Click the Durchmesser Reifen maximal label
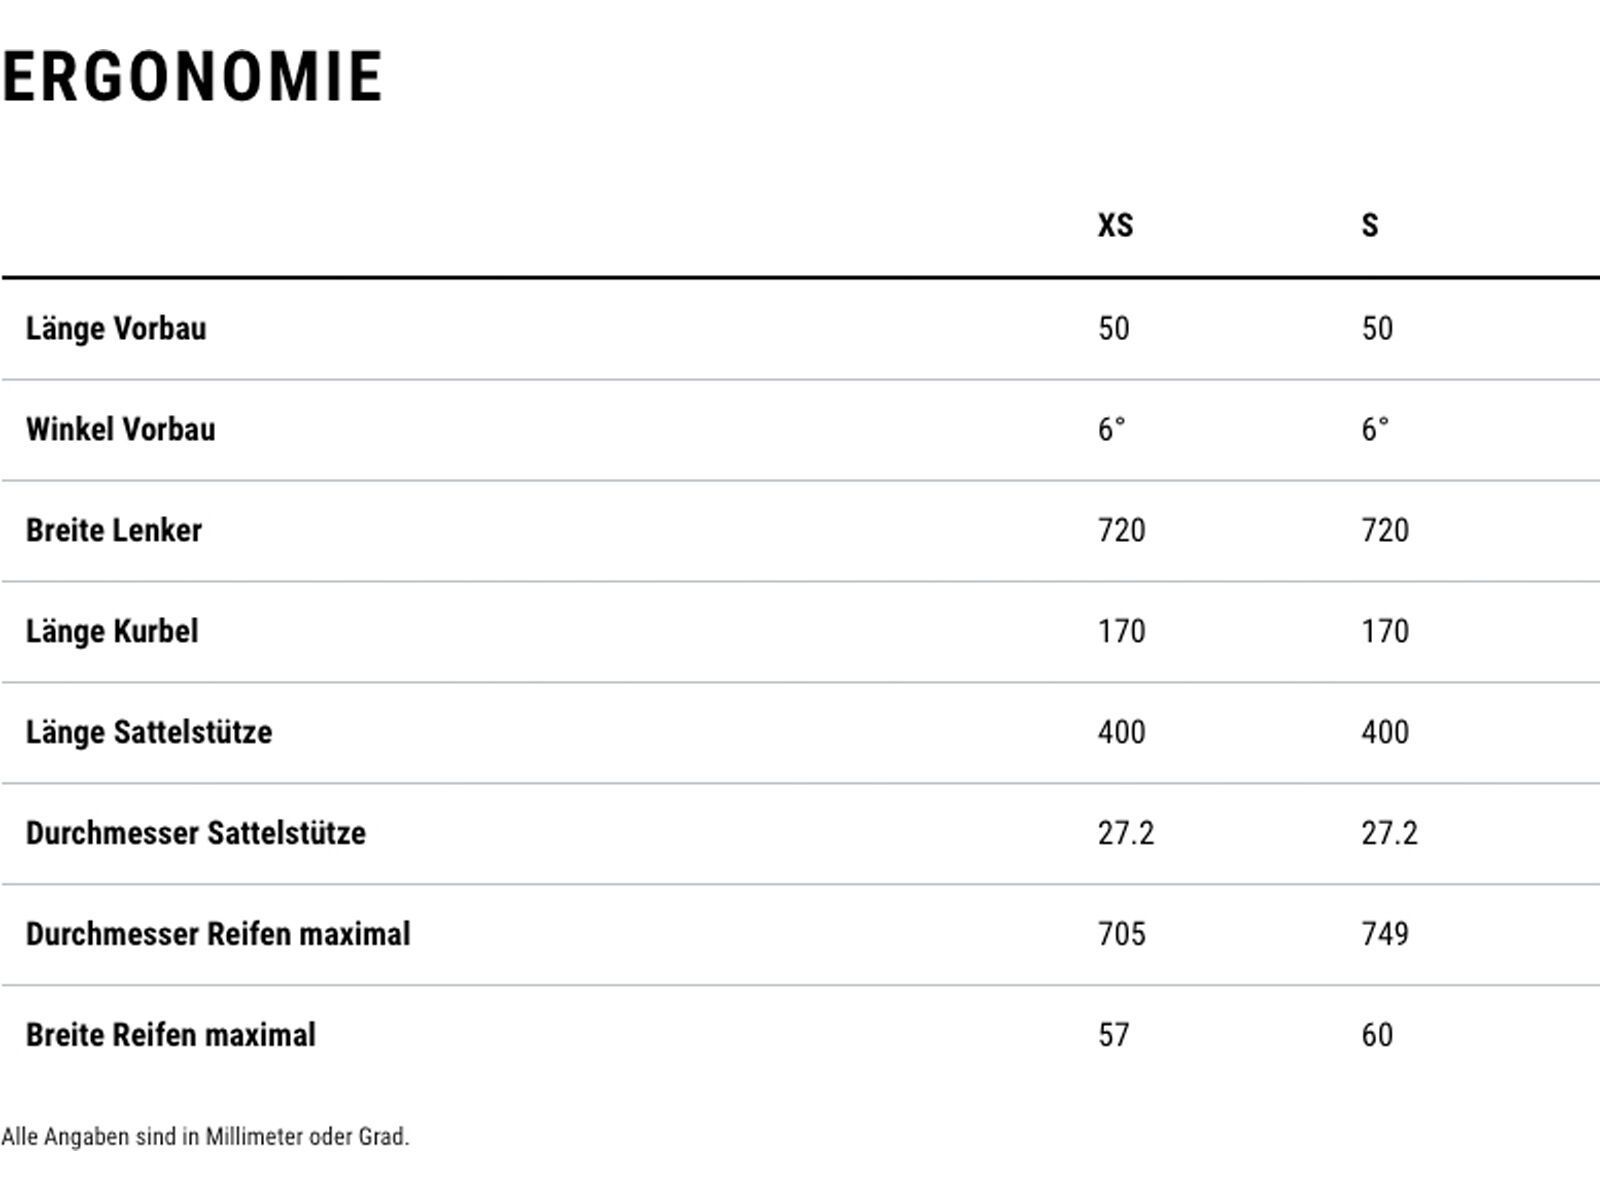The image size is (1600, 1200). point(218,935)
